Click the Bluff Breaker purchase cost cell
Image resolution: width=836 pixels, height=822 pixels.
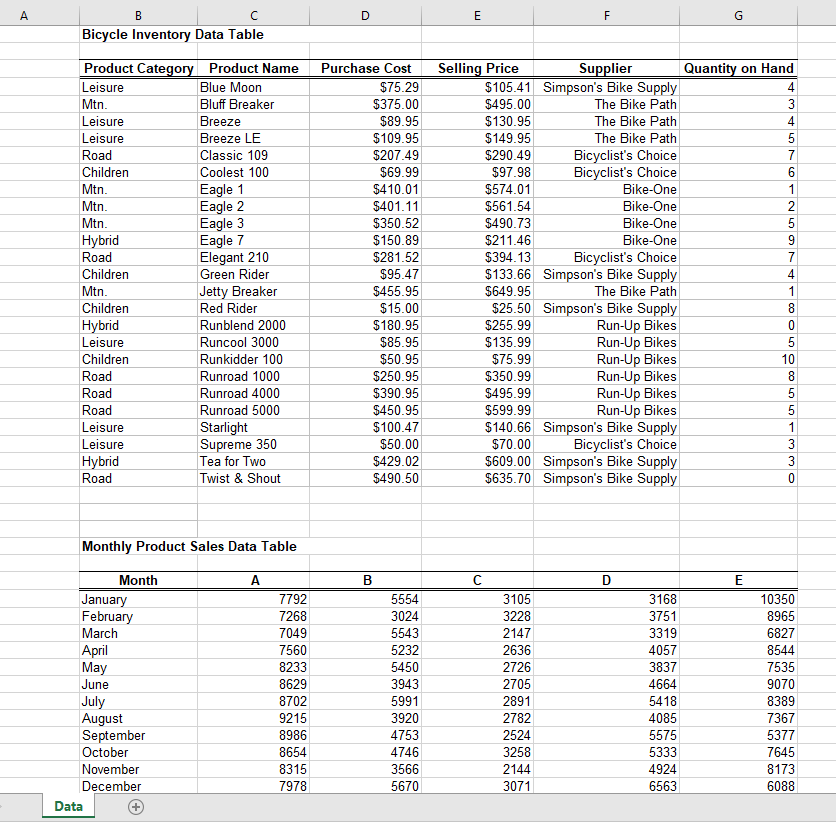[x=365, y=104]
